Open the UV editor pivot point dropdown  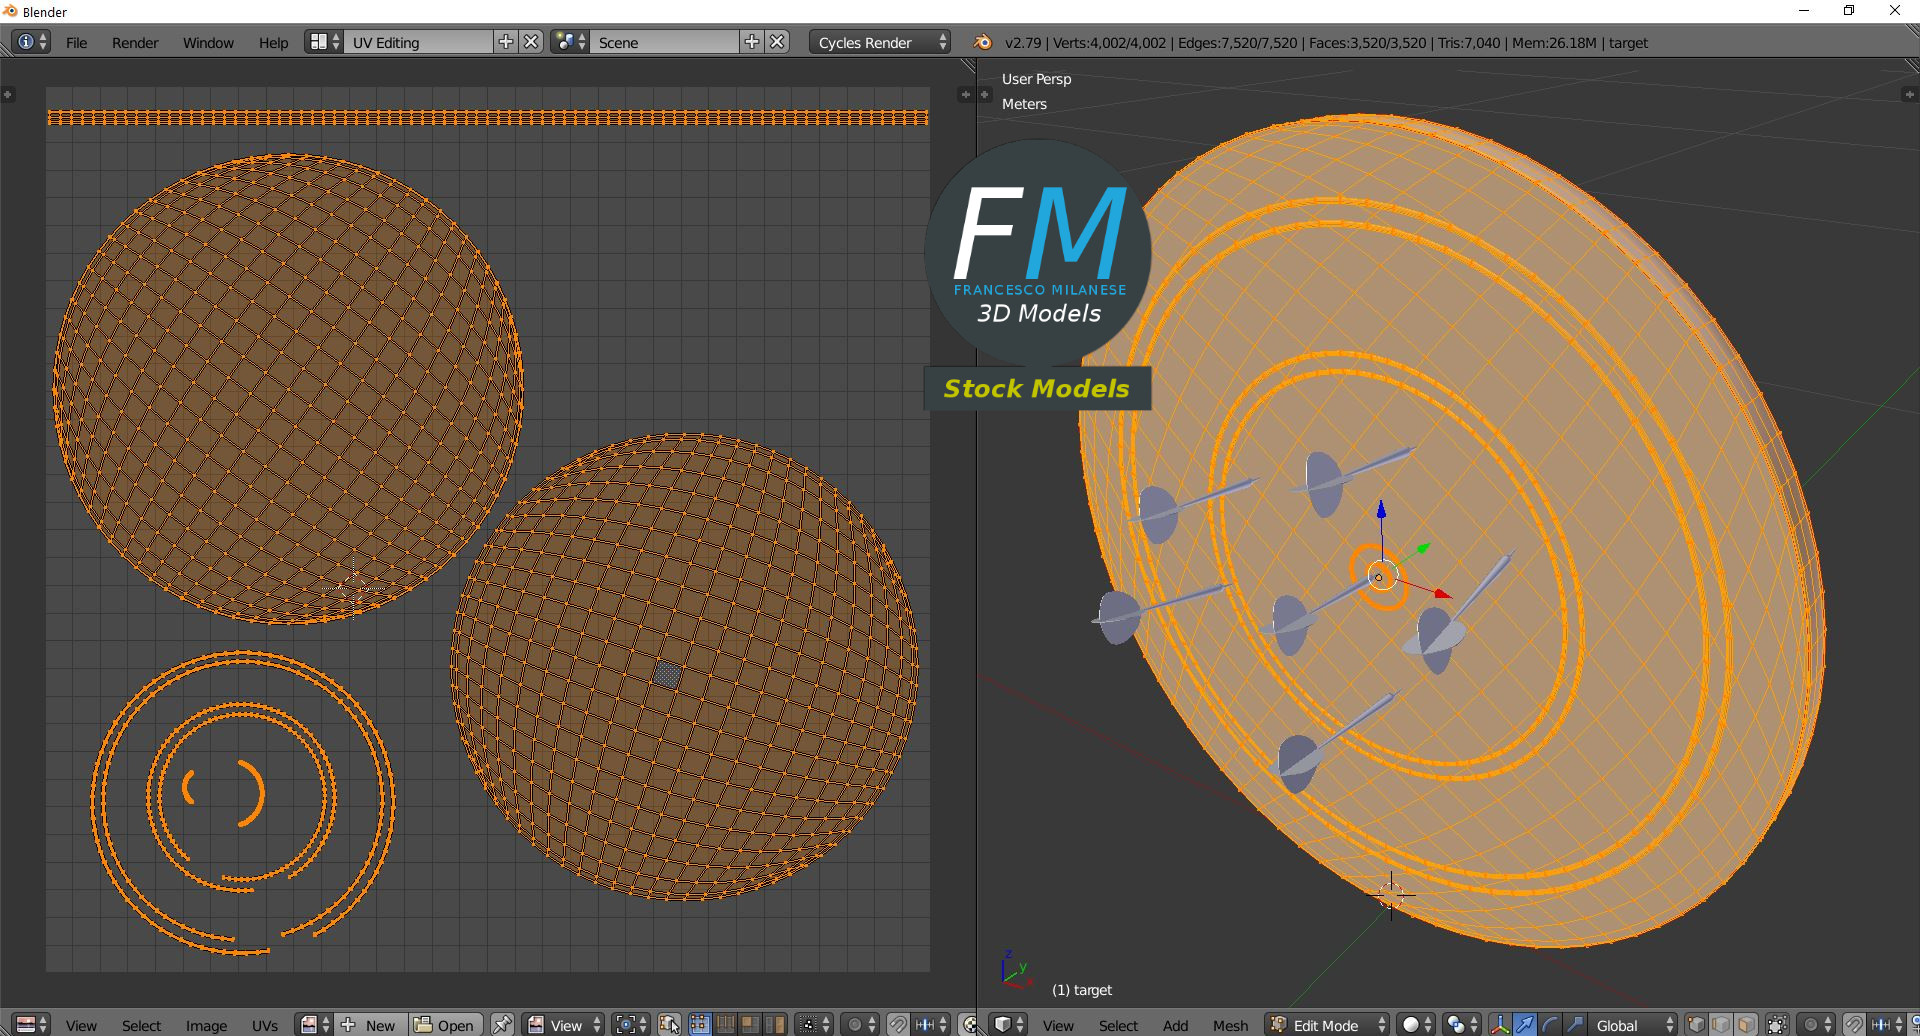pyautogui.click(x=631, y=1024)
